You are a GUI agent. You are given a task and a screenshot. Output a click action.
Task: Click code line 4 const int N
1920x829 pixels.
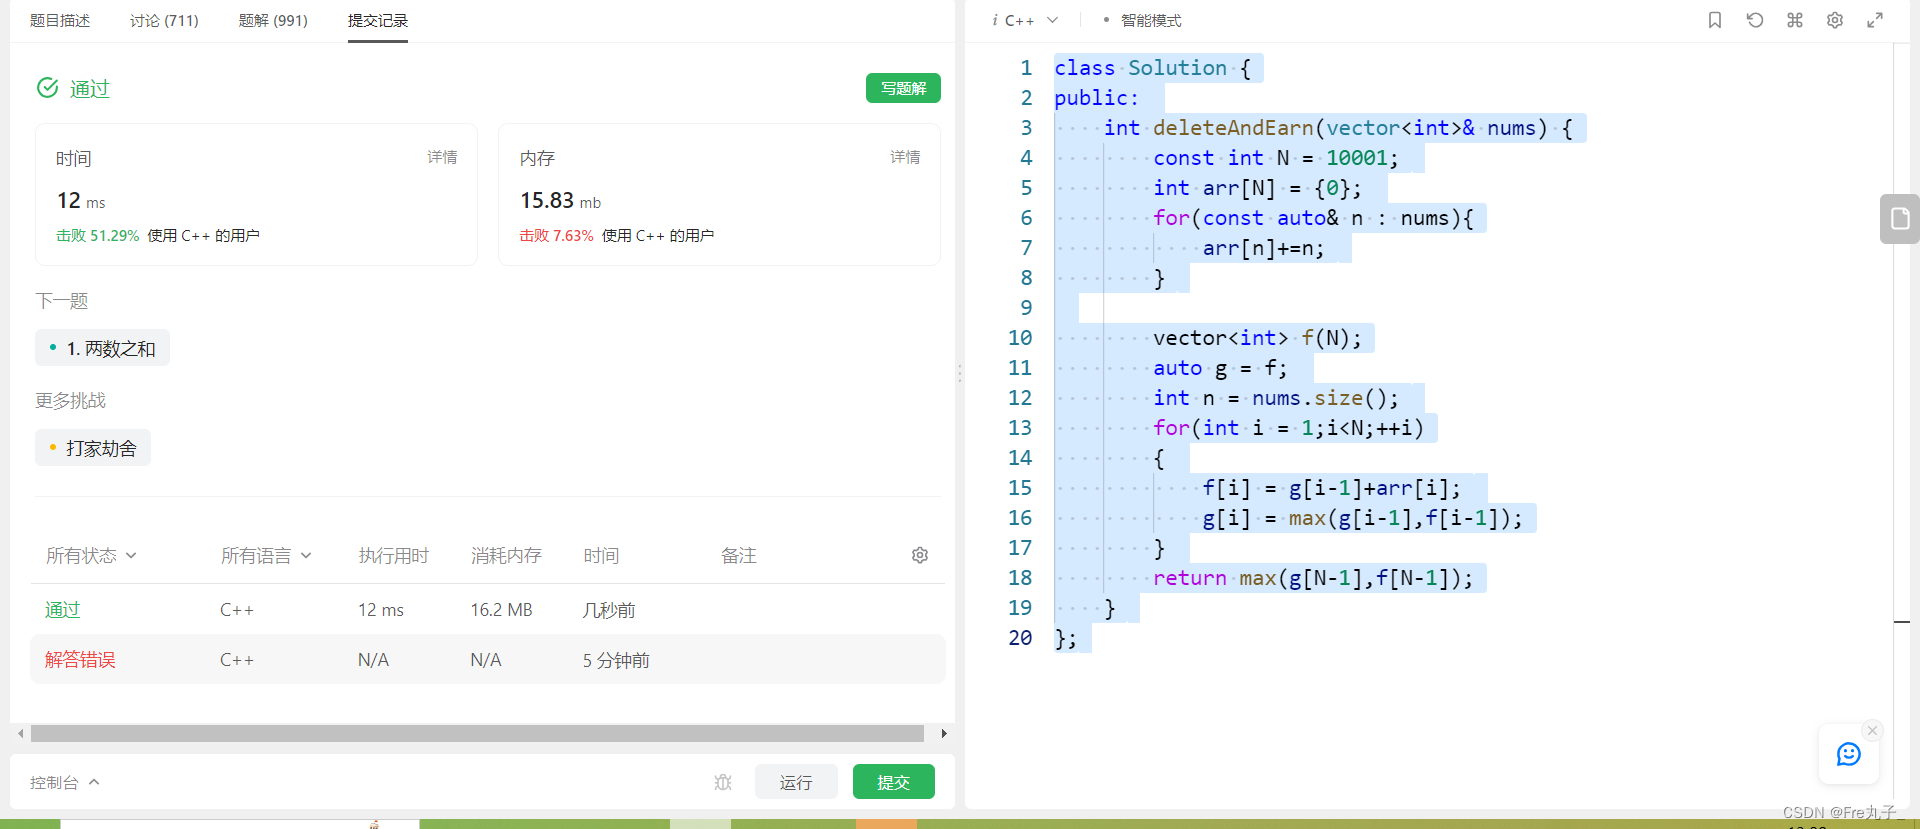click(x=1276, y=158)
